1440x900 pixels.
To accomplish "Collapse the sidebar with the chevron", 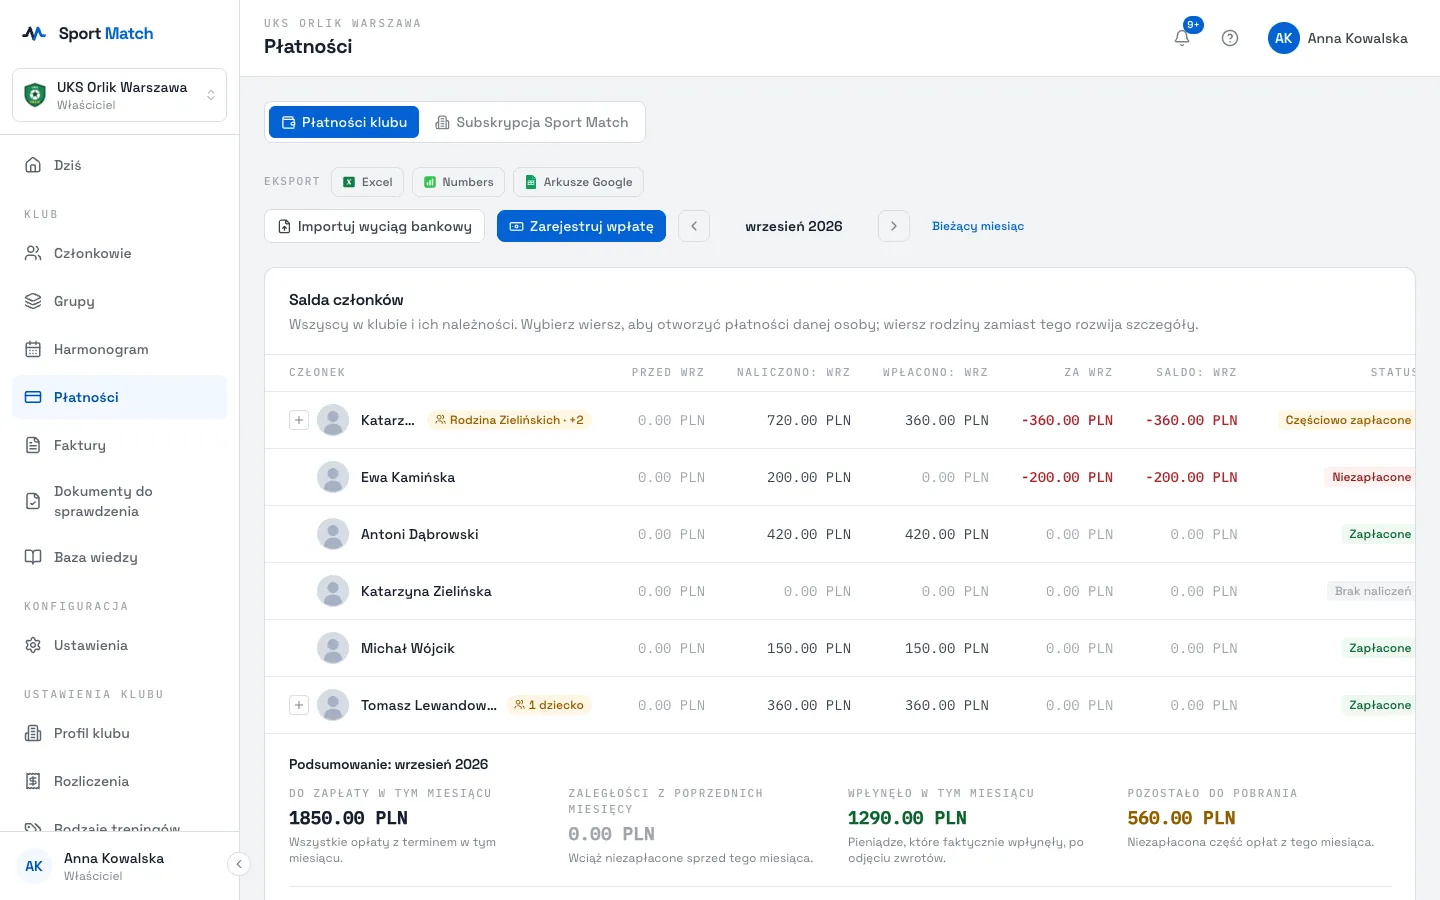I will [238, 864].
